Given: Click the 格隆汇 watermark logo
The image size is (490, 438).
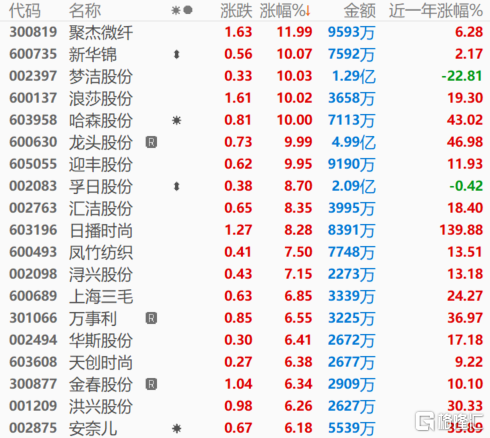Looking at the screenshot, I should point(449,421).
